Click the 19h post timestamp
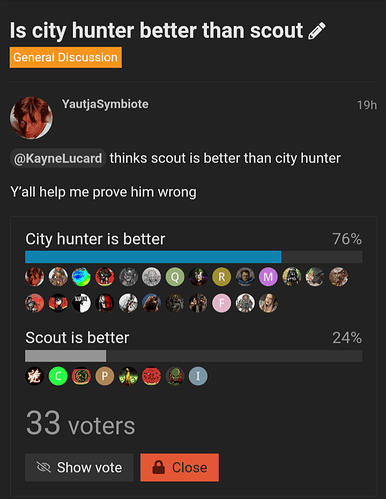The height and width of the screenshot is (499, 386). pyautogui.click(x=367, y=105)
